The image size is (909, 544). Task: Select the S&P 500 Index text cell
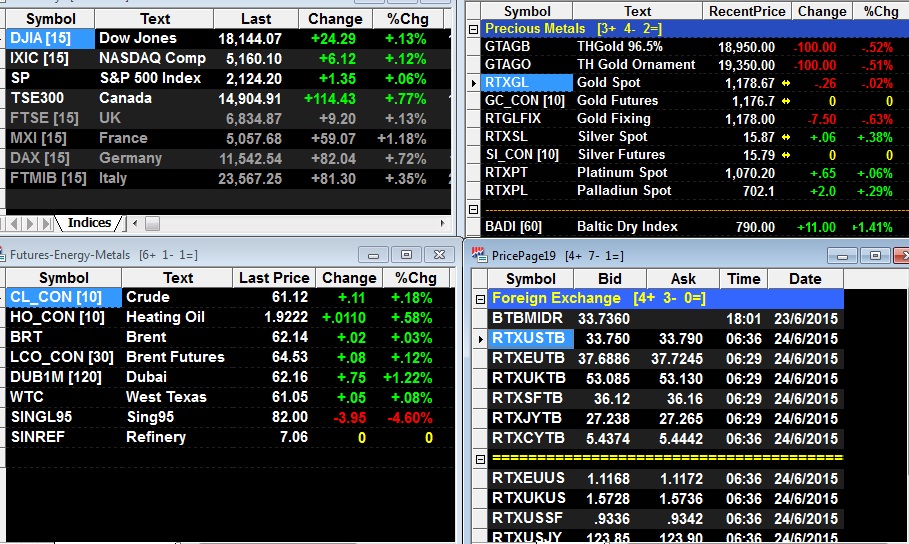(x=154, y=78)
